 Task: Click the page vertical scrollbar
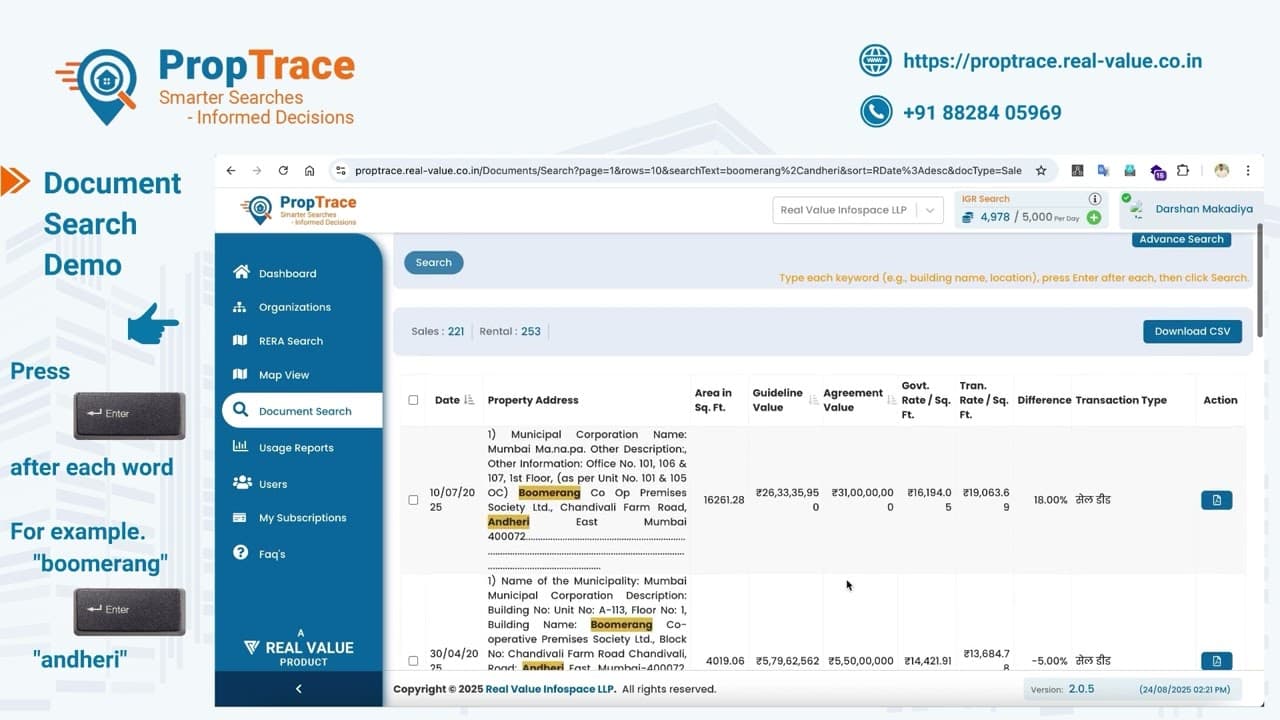click(1259, 280)
